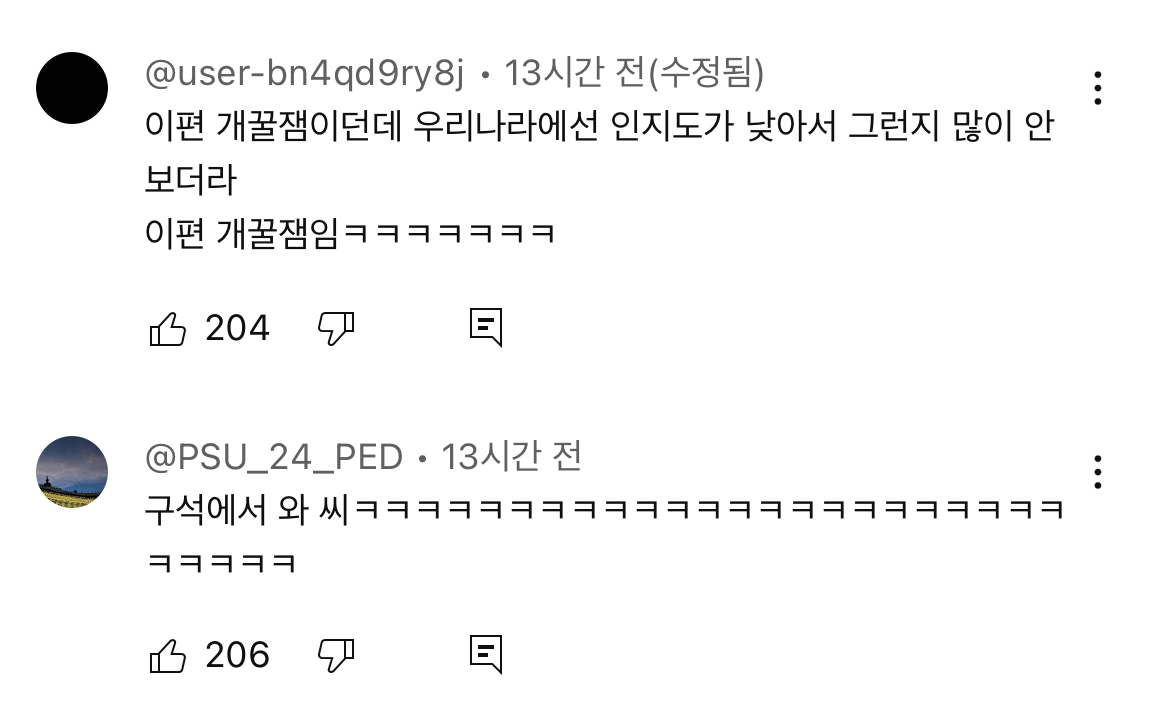Screen dimensions: 1170x720
Task: Open more options for @user-bn4qd9ry8j comment
Action: [1098, 88]
